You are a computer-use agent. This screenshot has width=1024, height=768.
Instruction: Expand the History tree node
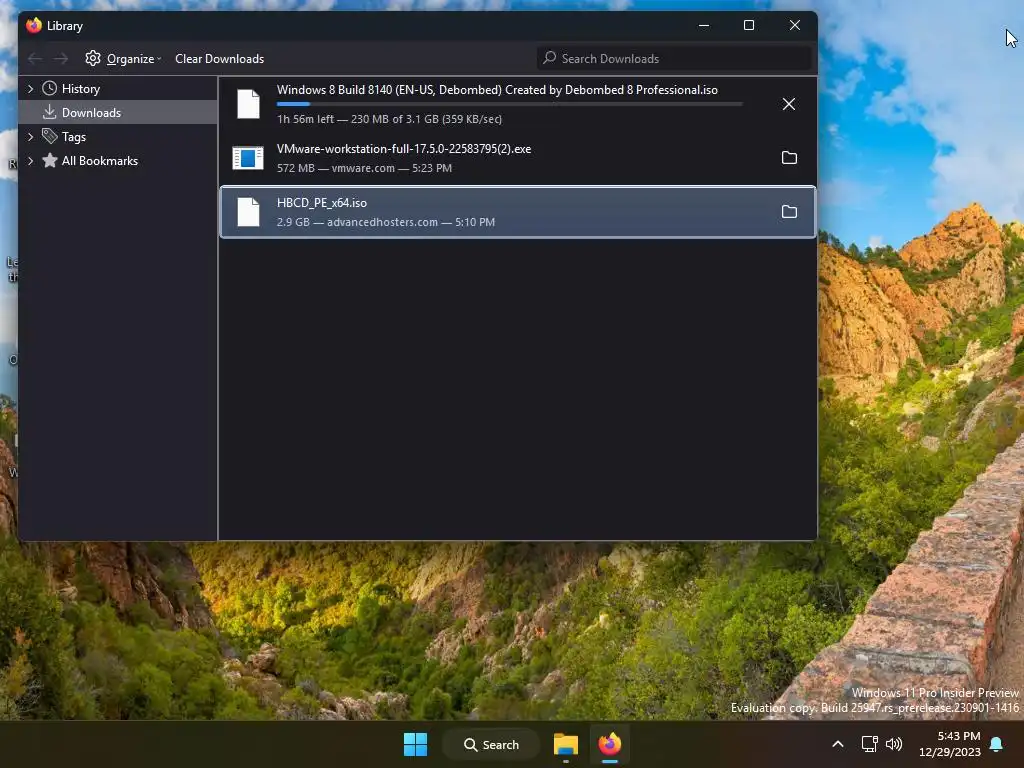(x=30, y=89)
